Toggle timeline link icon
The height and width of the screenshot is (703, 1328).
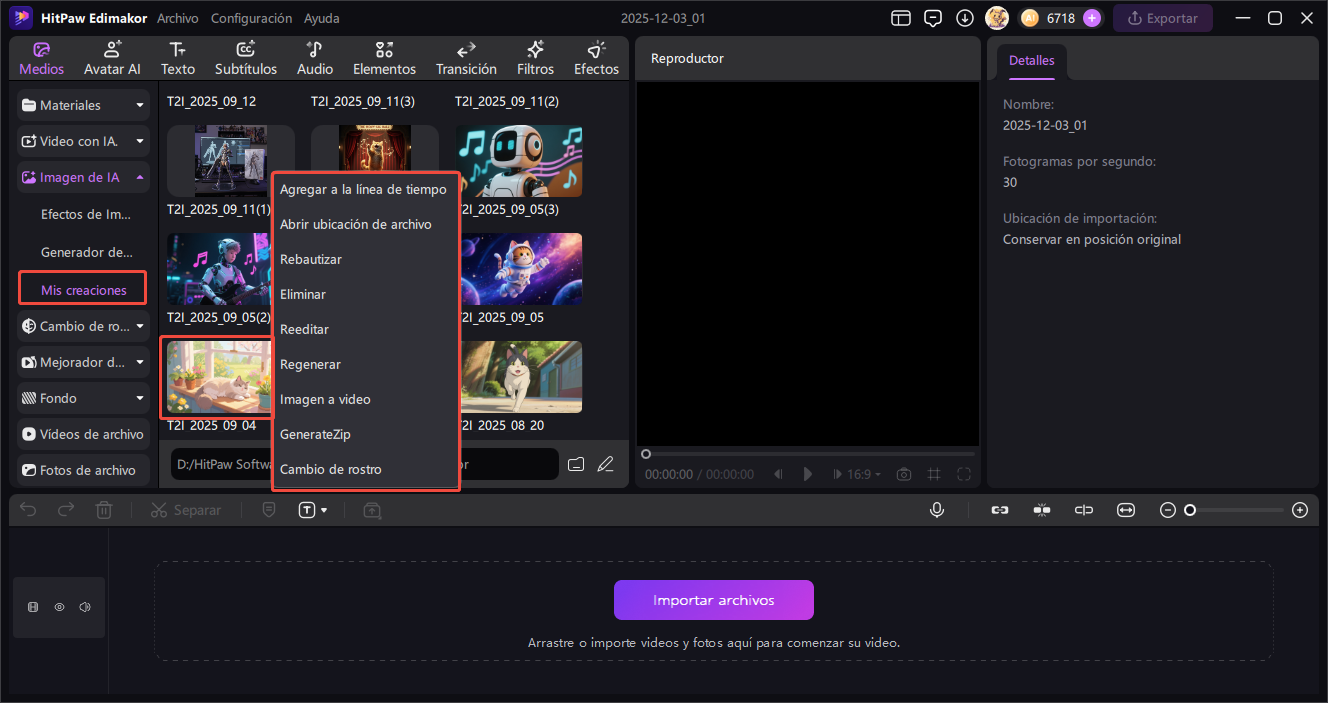[999, 510]
